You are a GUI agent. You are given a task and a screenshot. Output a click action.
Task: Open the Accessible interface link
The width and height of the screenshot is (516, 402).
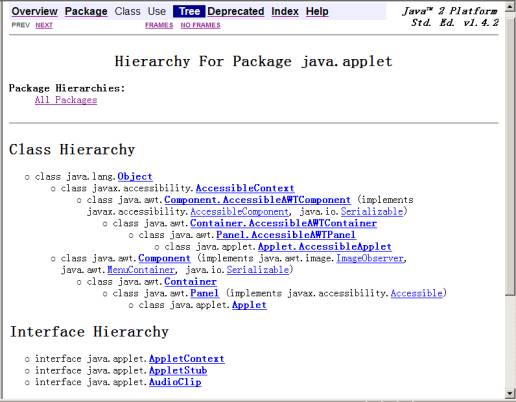[416, 293]
